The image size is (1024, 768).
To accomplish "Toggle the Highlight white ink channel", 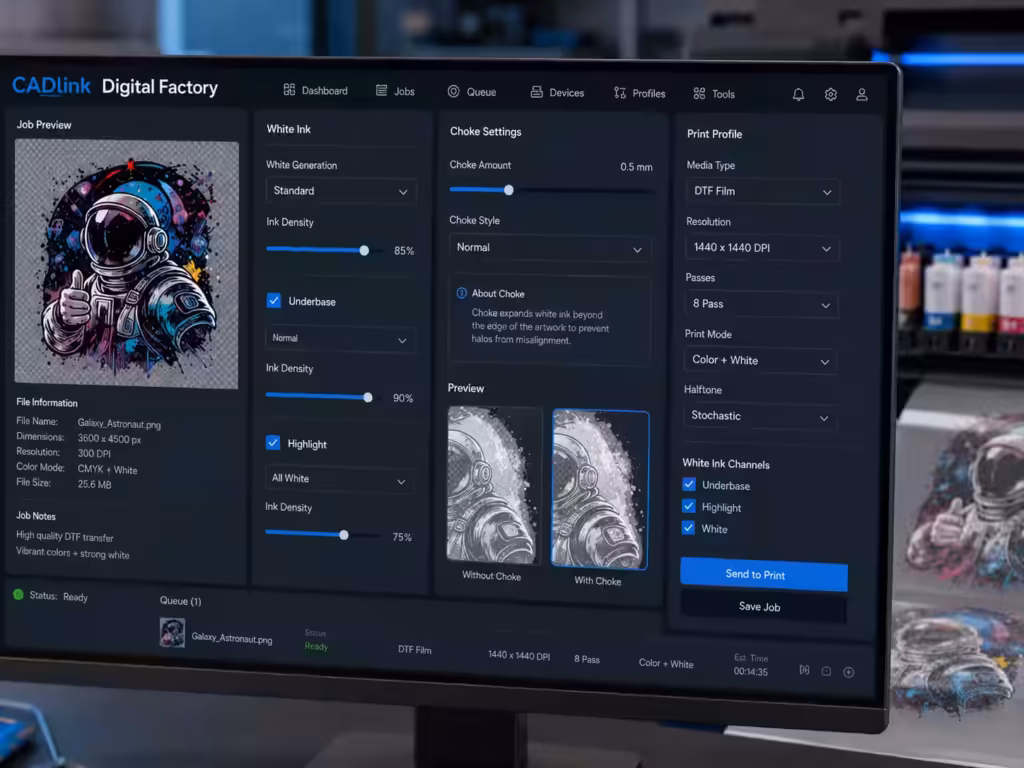I will 688,506.
